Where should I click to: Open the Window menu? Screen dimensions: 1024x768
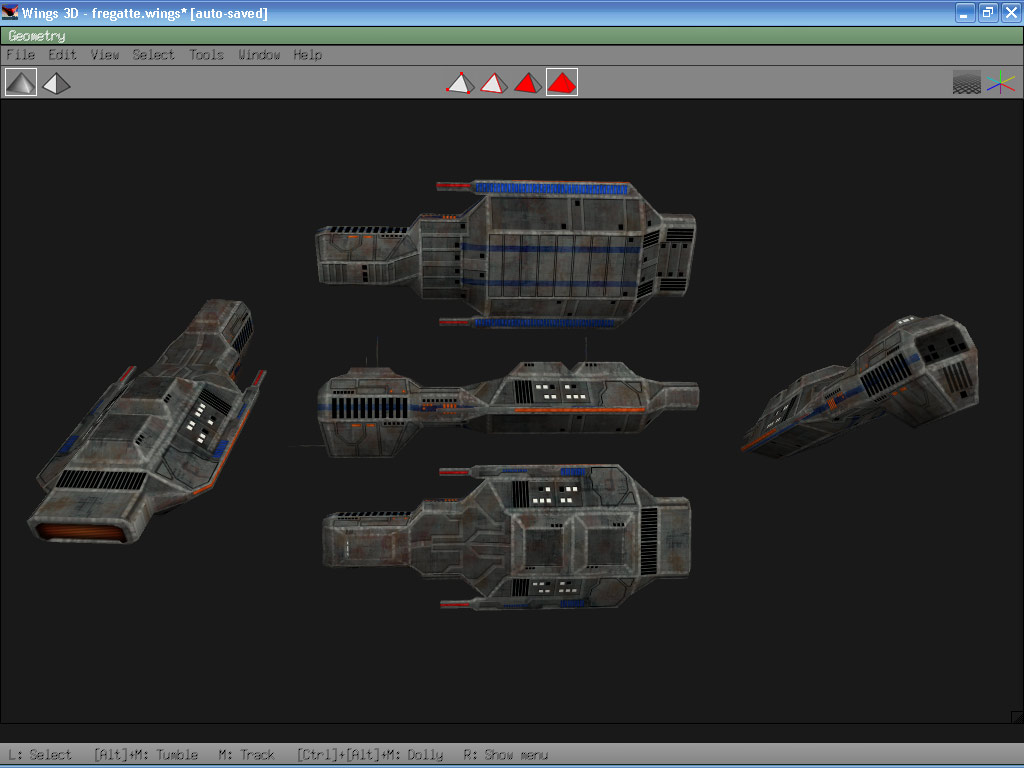click(x=258, y=55)
